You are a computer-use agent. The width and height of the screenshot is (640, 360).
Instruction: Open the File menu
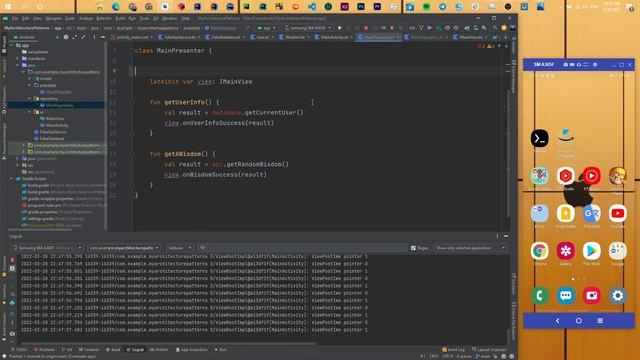(x=15, y=18)
